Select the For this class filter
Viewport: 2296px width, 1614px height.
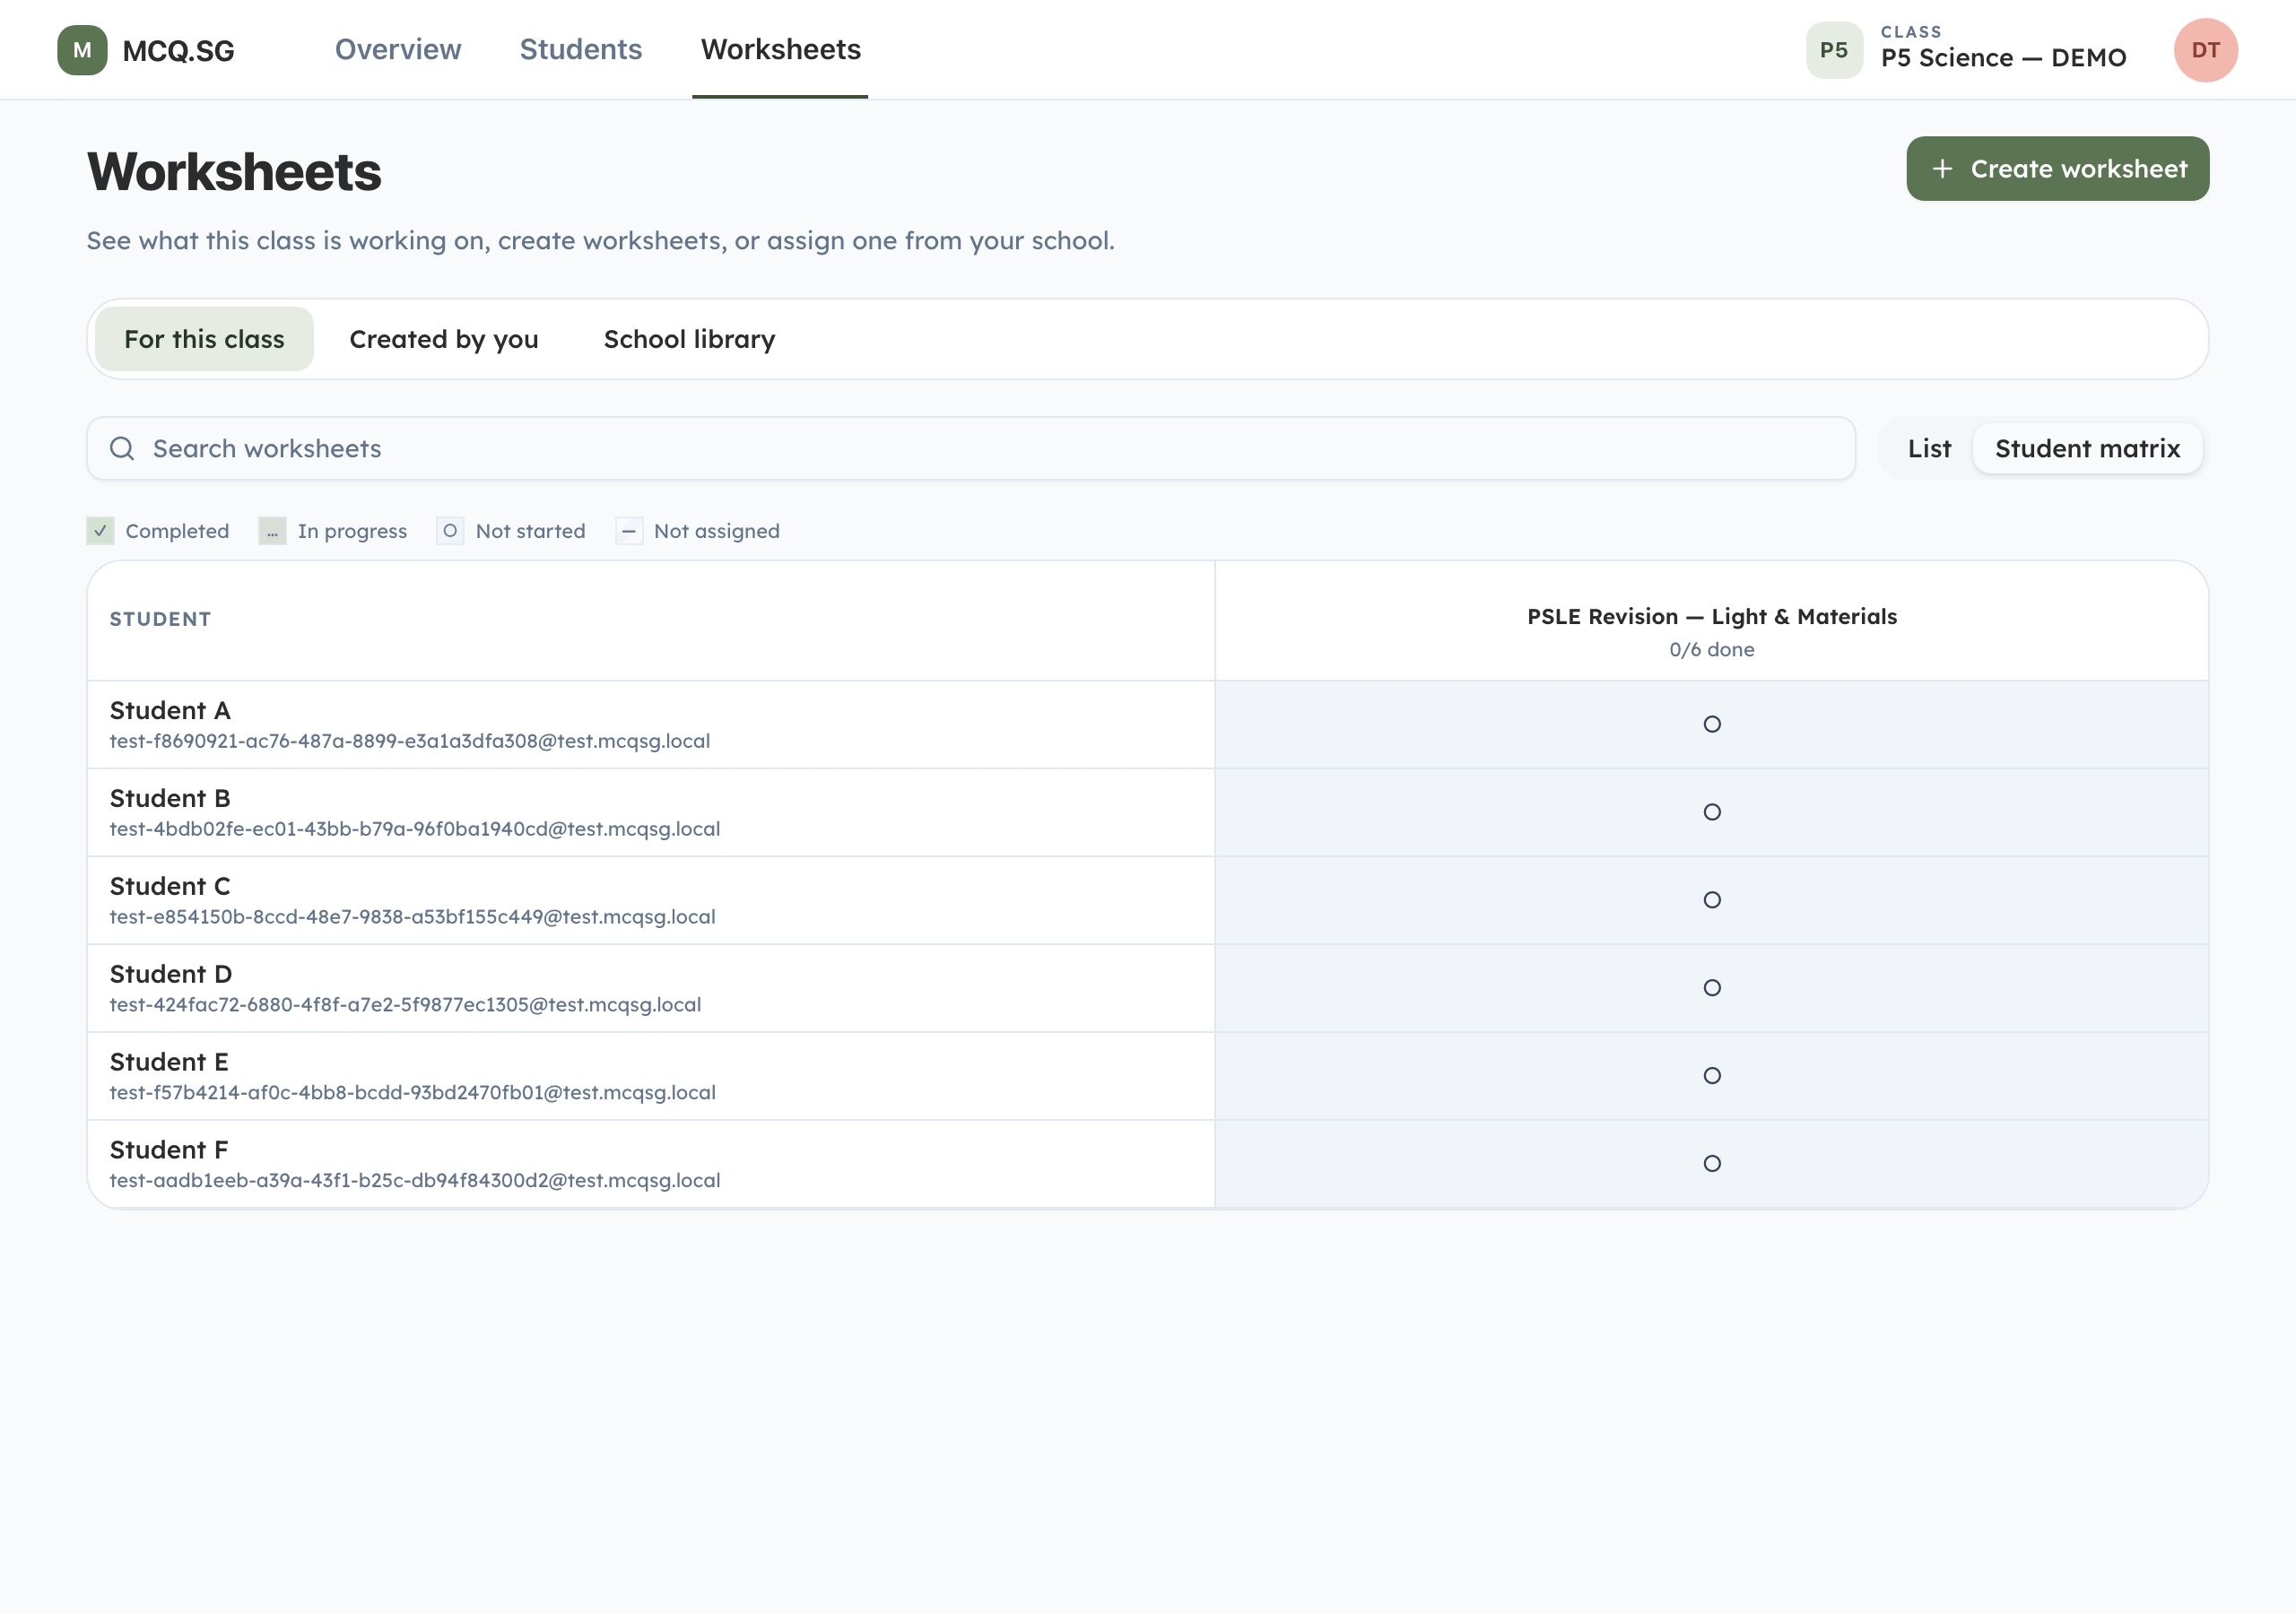click(204, 339)
